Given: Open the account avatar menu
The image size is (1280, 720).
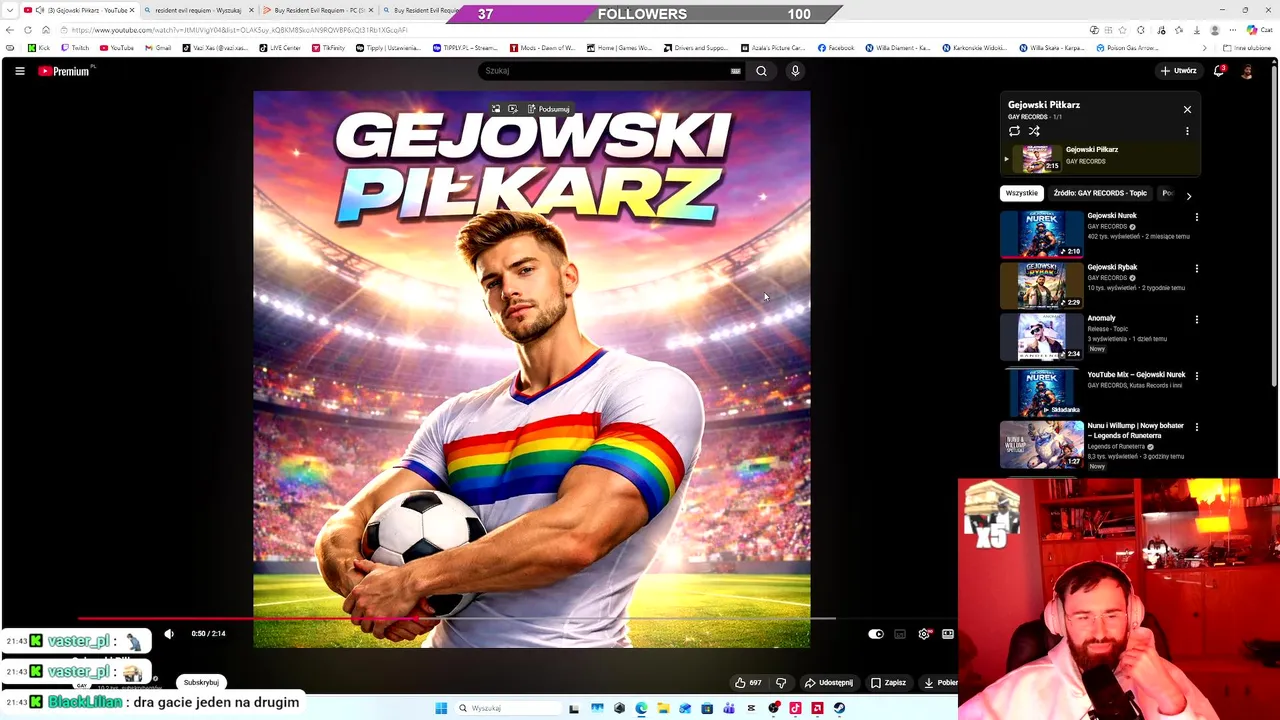Looking at the screenshot, I should 1247,71.
